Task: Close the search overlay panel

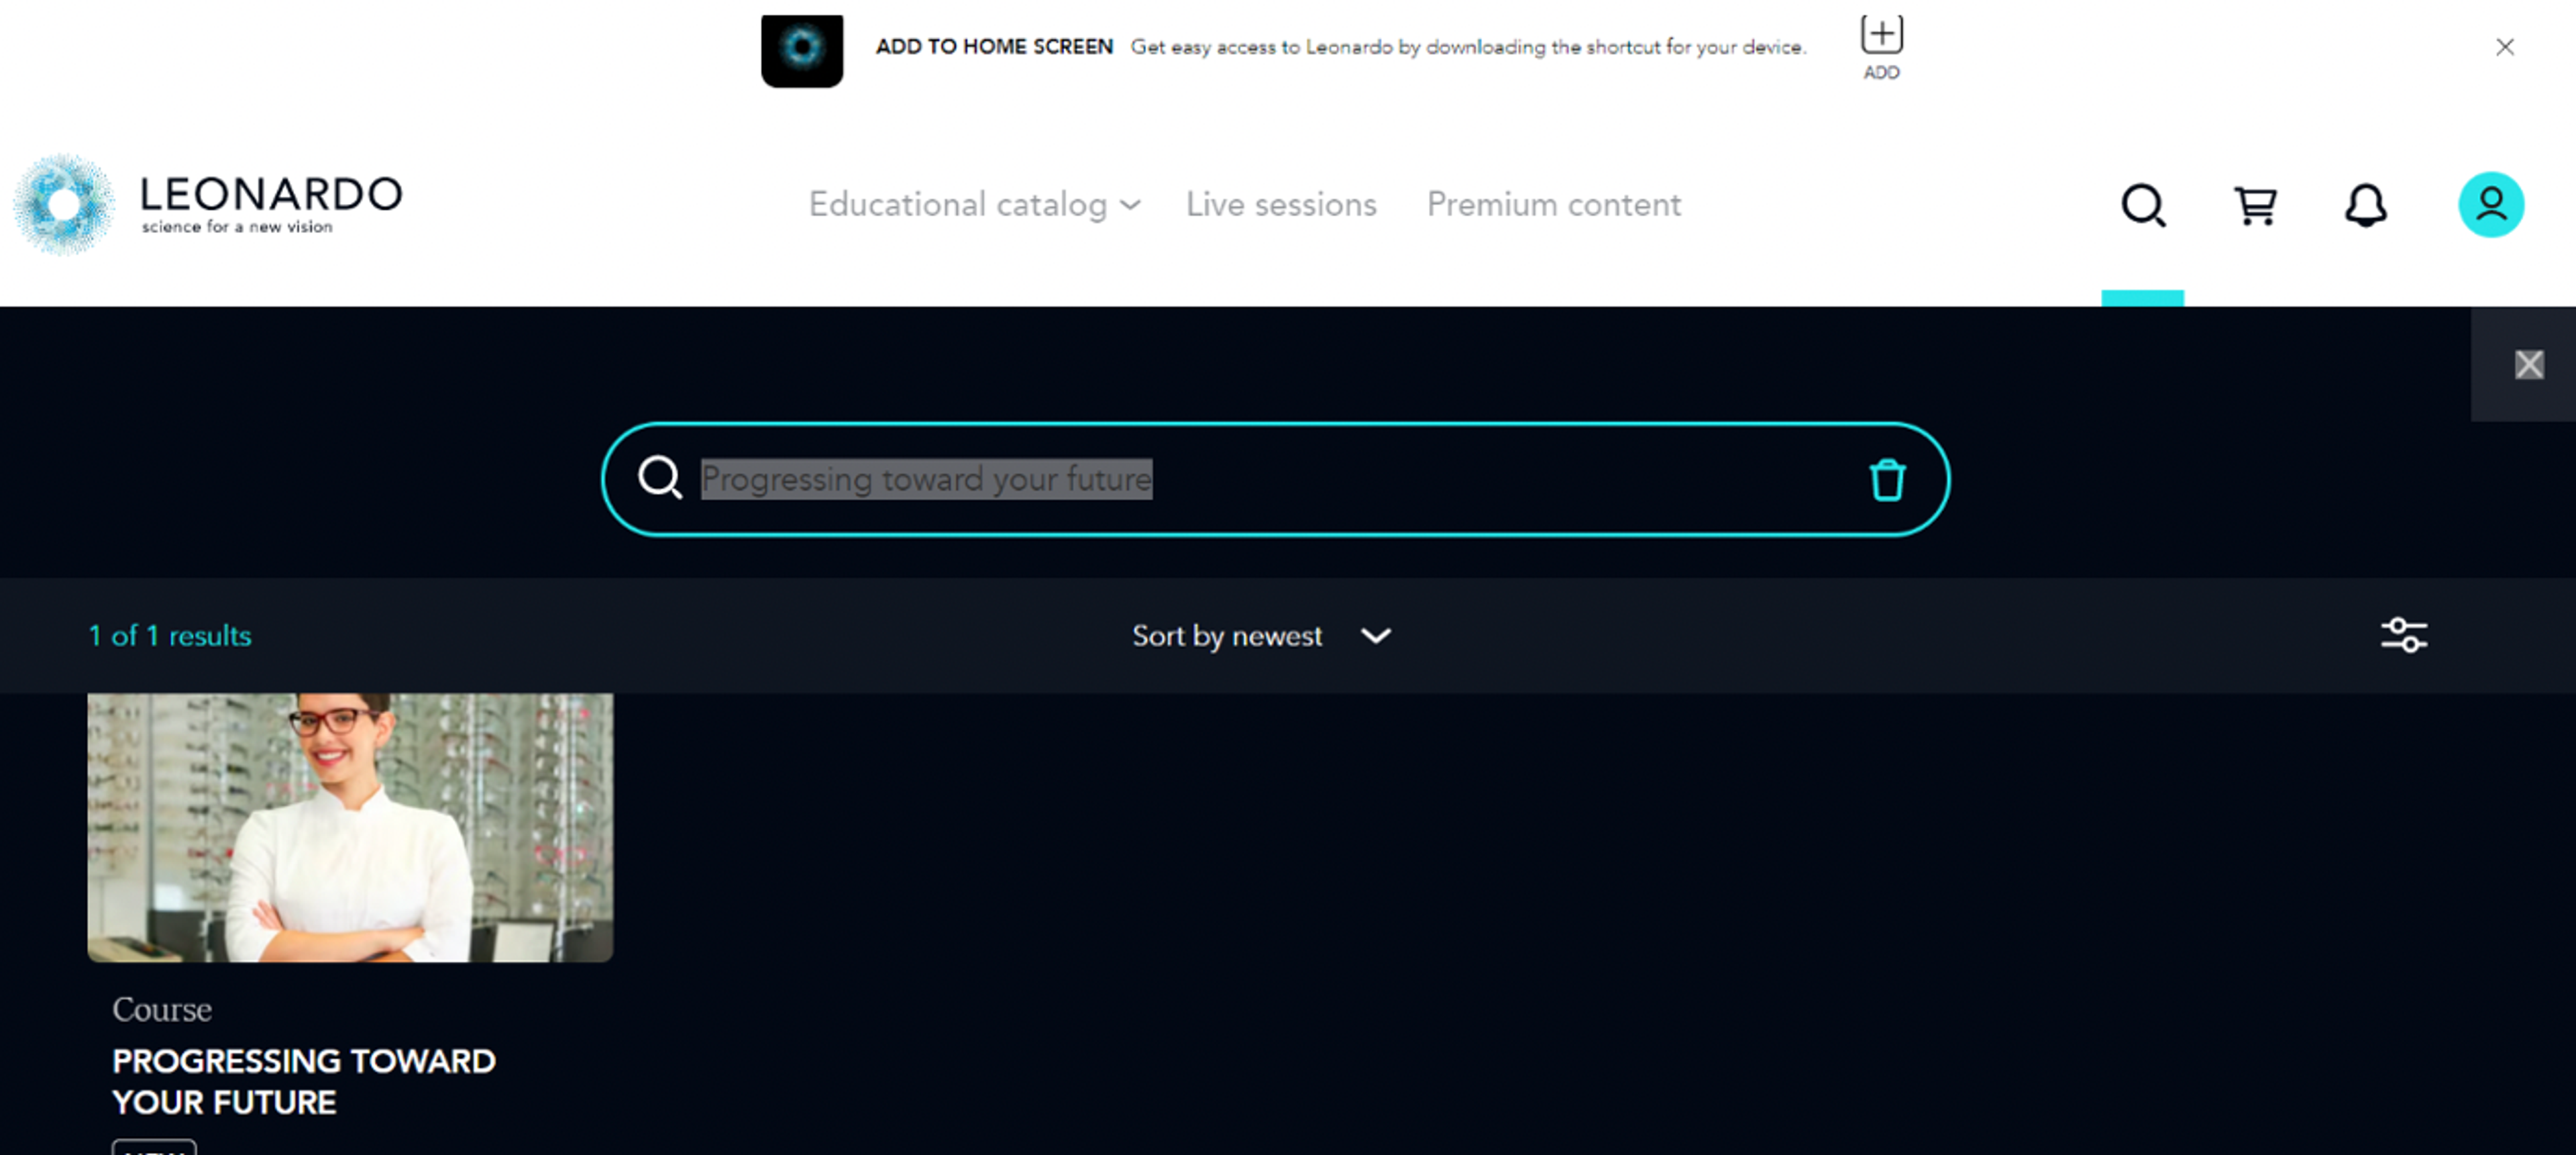Action: point(2528,365)
